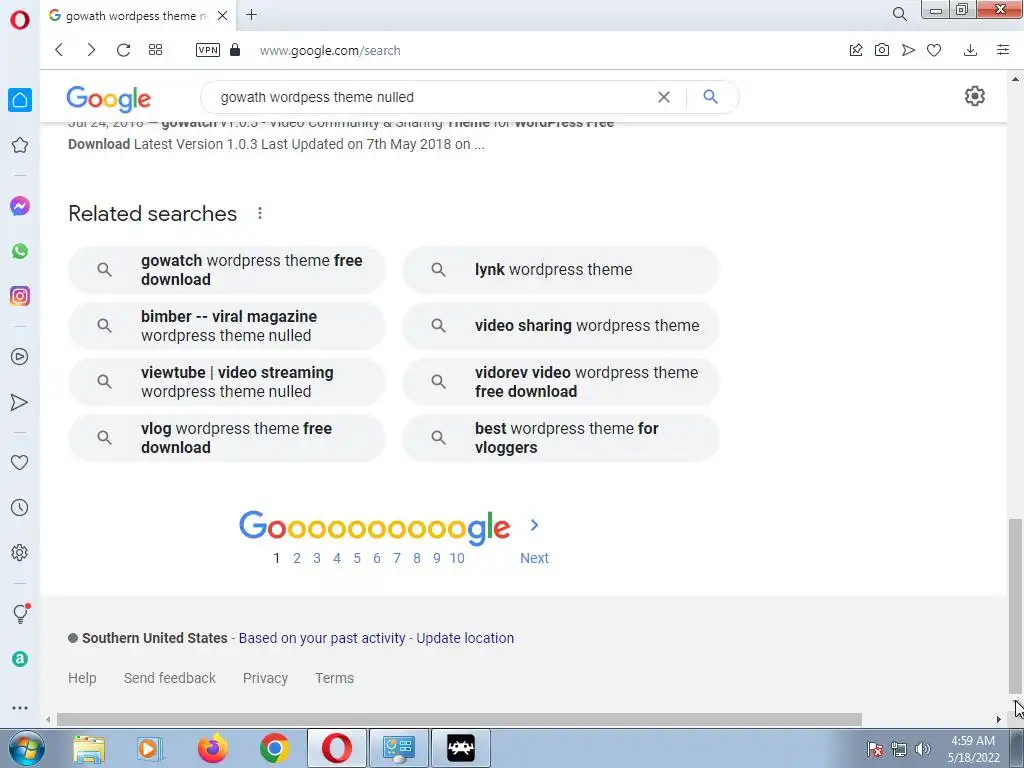The height and width of the screenshot is (768, 1024).
Task: Click the horizontal scrollbar thumb
Action: [459, 719]
